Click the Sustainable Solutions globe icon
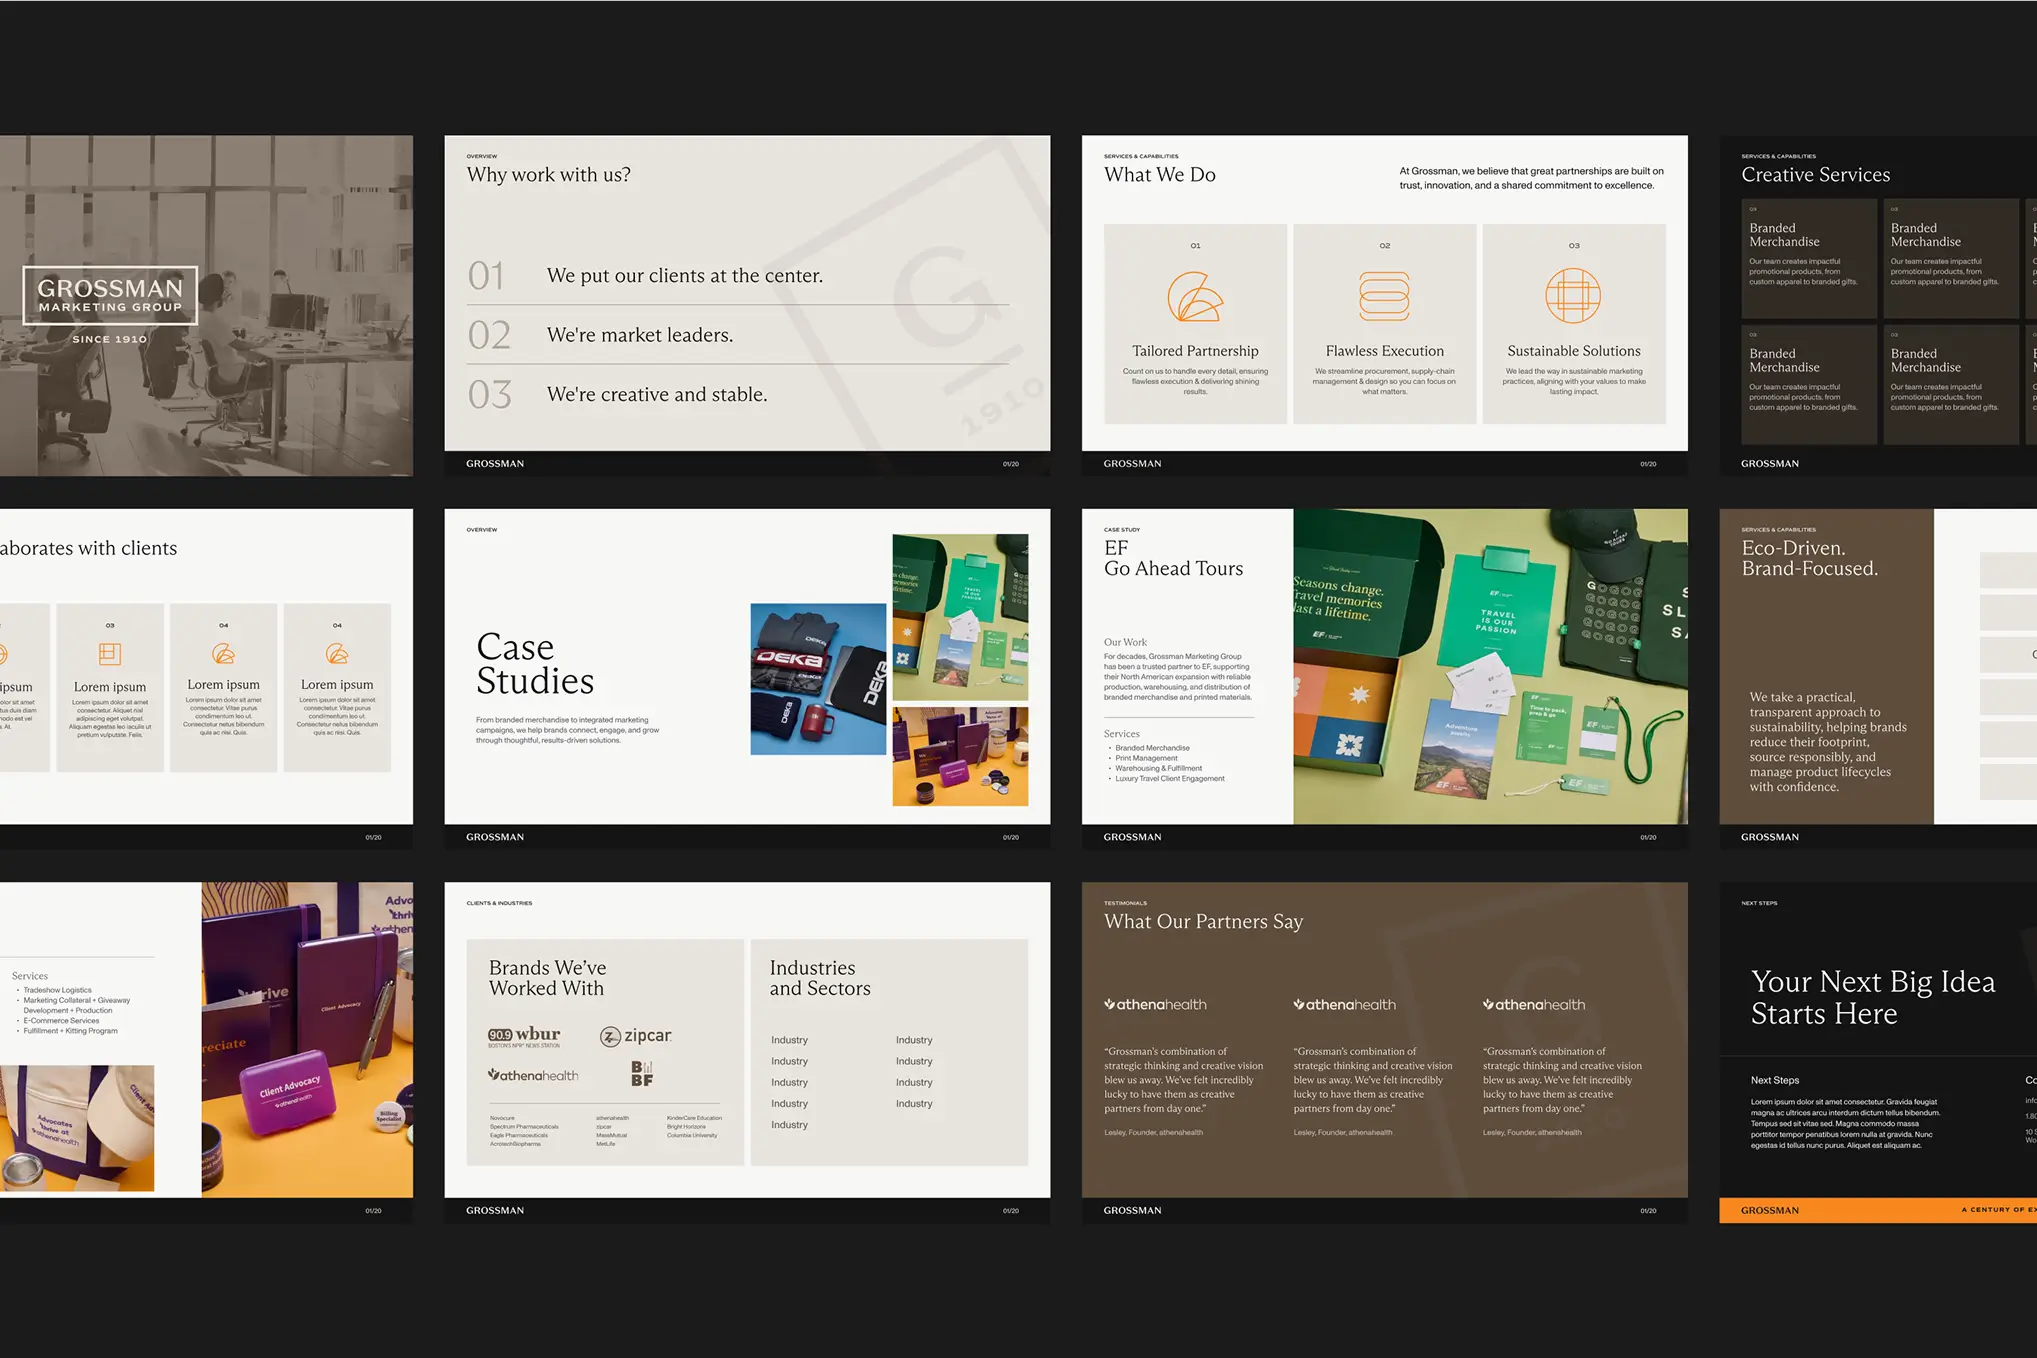Viewport: 2037px width, 1358px height. tap(1573, 296)
